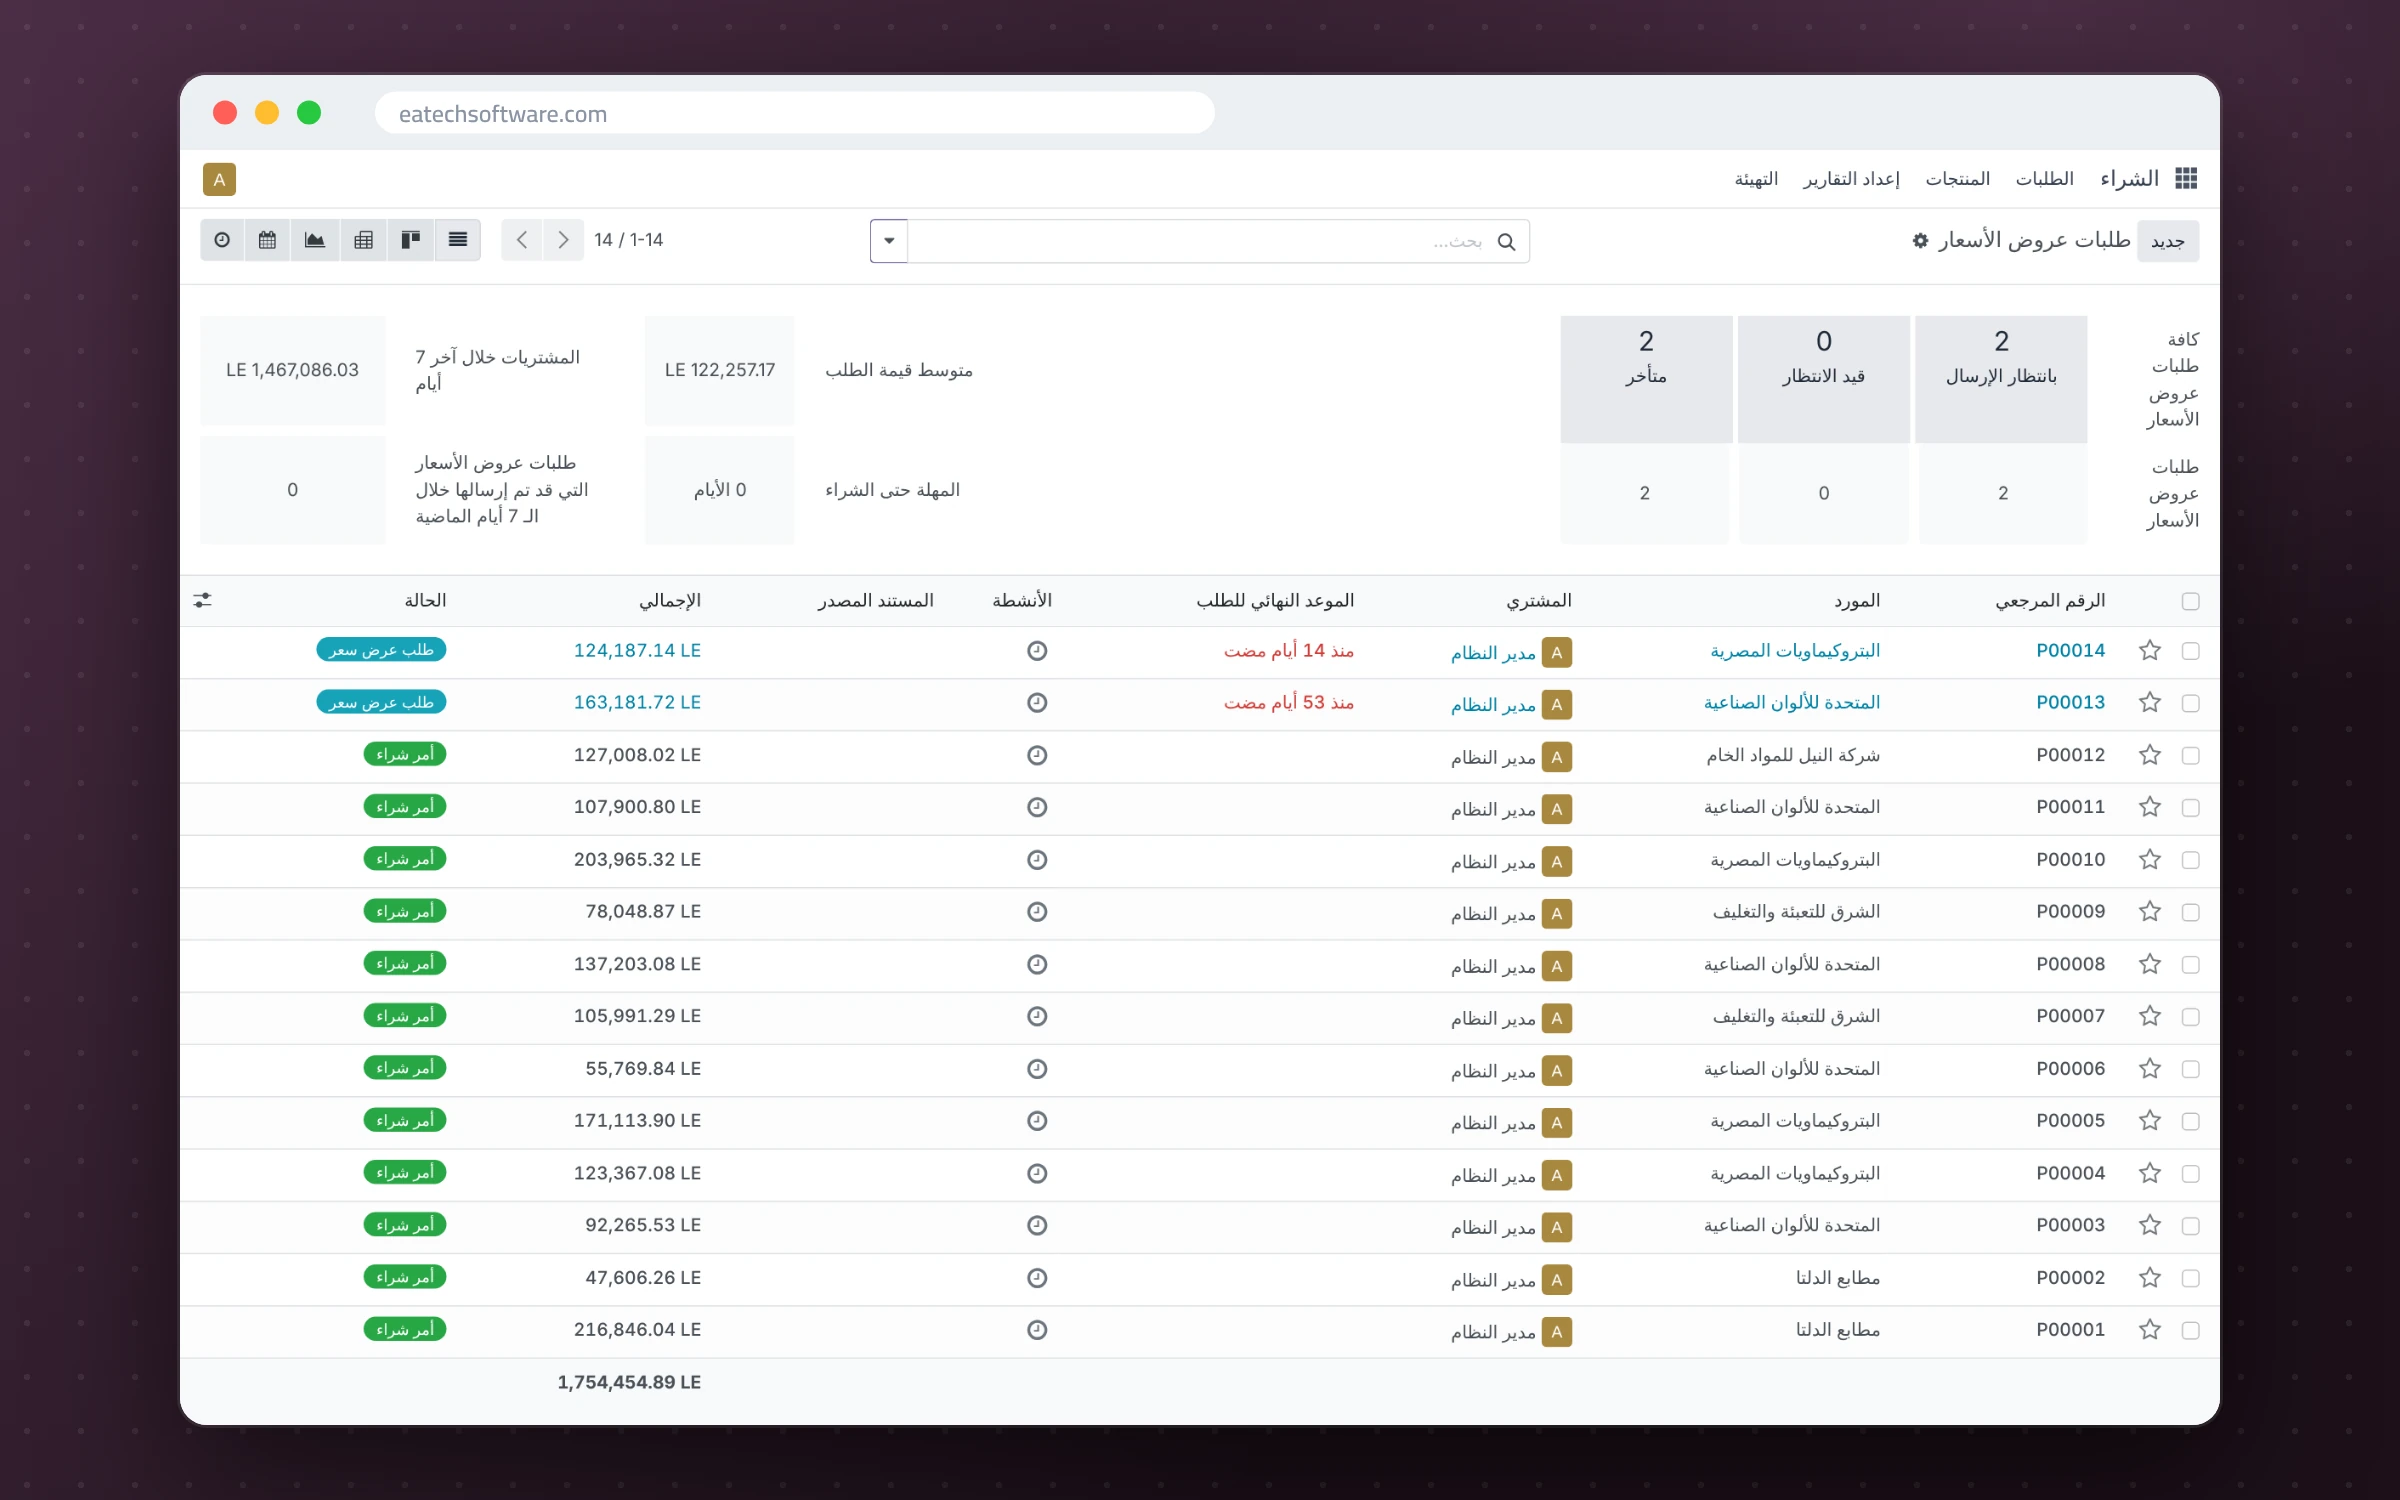Click the جديد button

pos(2168,242)
